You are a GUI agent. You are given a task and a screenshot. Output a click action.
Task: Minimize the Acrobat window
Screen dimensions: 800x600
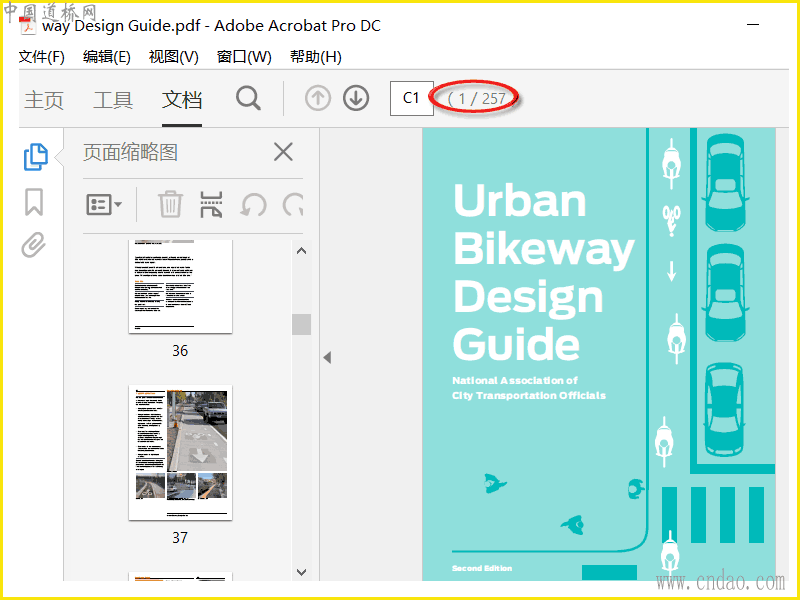(x=753, y=24)
